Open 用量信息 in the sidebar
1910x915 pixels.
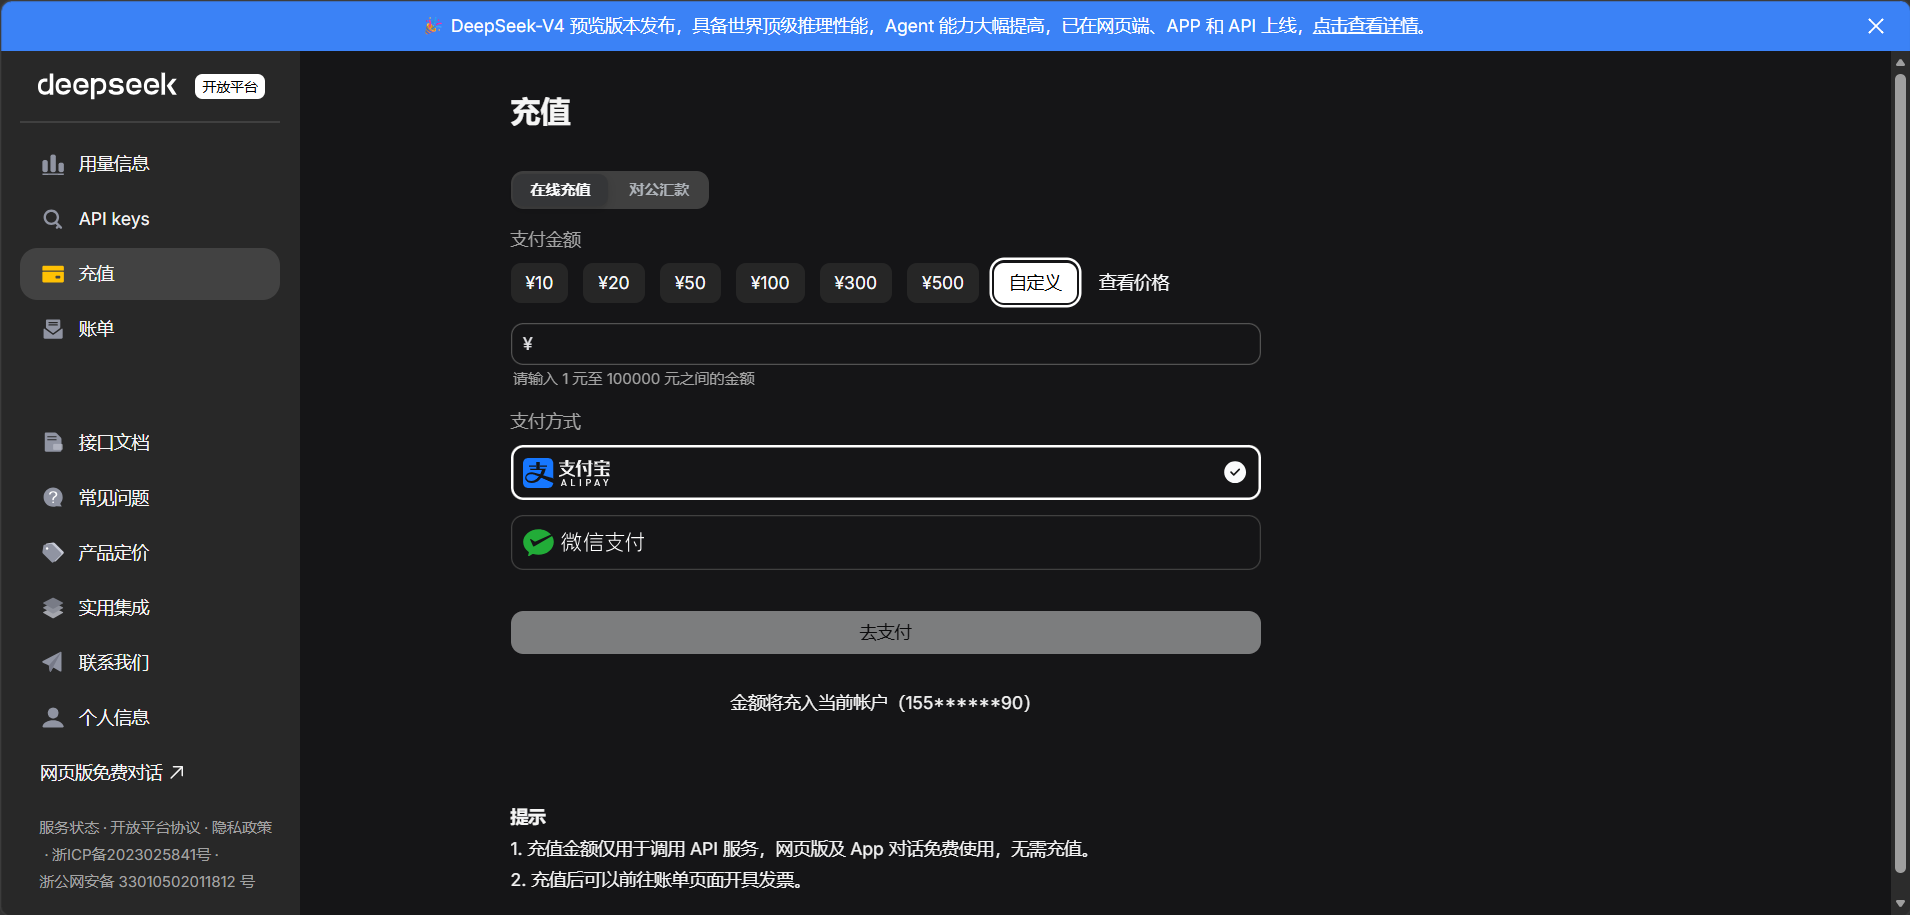point(150,164)
